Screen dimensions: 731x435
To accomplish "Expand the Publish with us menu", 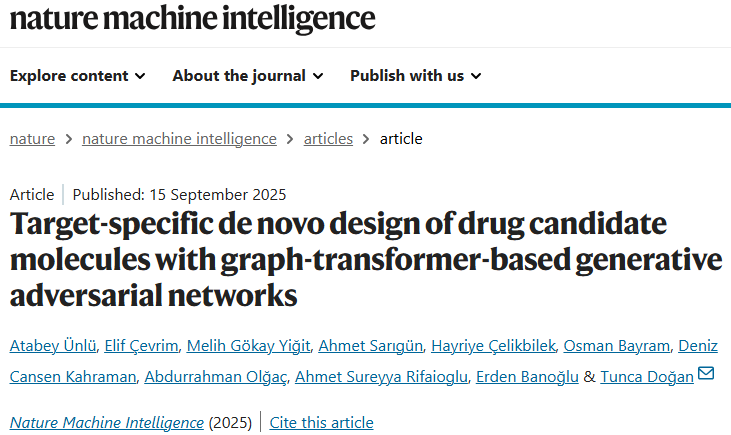I will (415, 76).
